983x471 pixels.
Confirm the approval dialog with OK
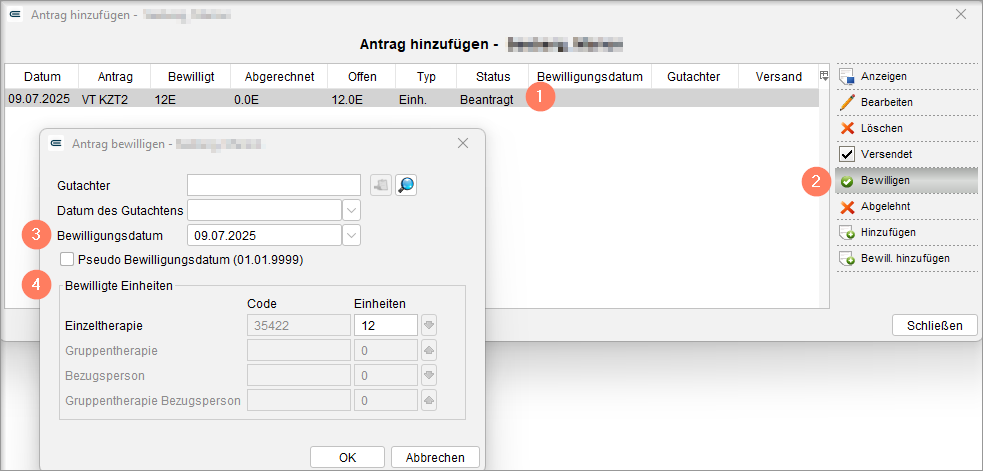coord(347,457)
